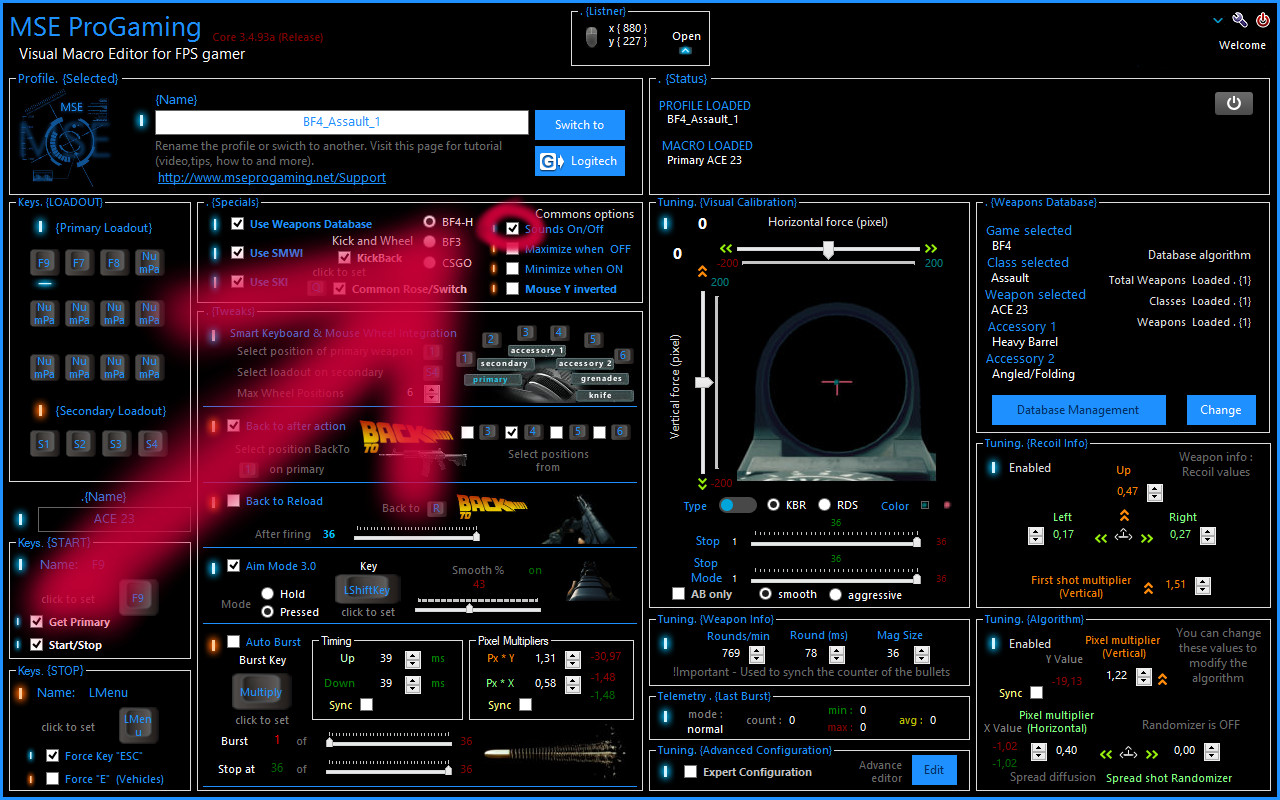The width and height of the screenshot is (1280, 800).
Task: Click the Smooth % slider
Action: tap(478, 606)
